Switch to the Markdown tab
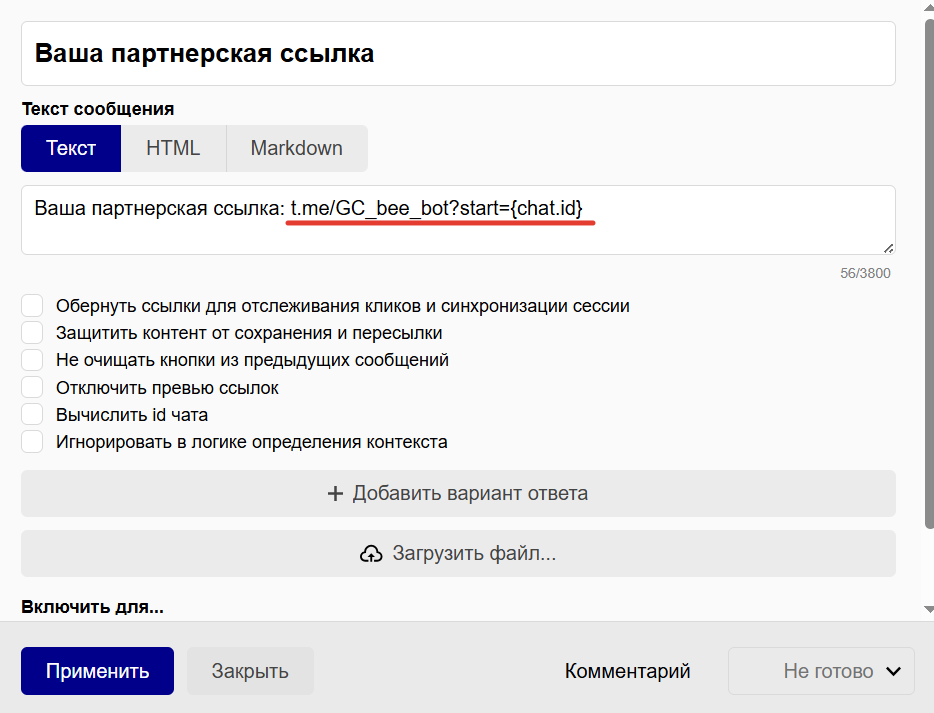The width and height of the screenshot is (934, 713). tap(297, 147)
